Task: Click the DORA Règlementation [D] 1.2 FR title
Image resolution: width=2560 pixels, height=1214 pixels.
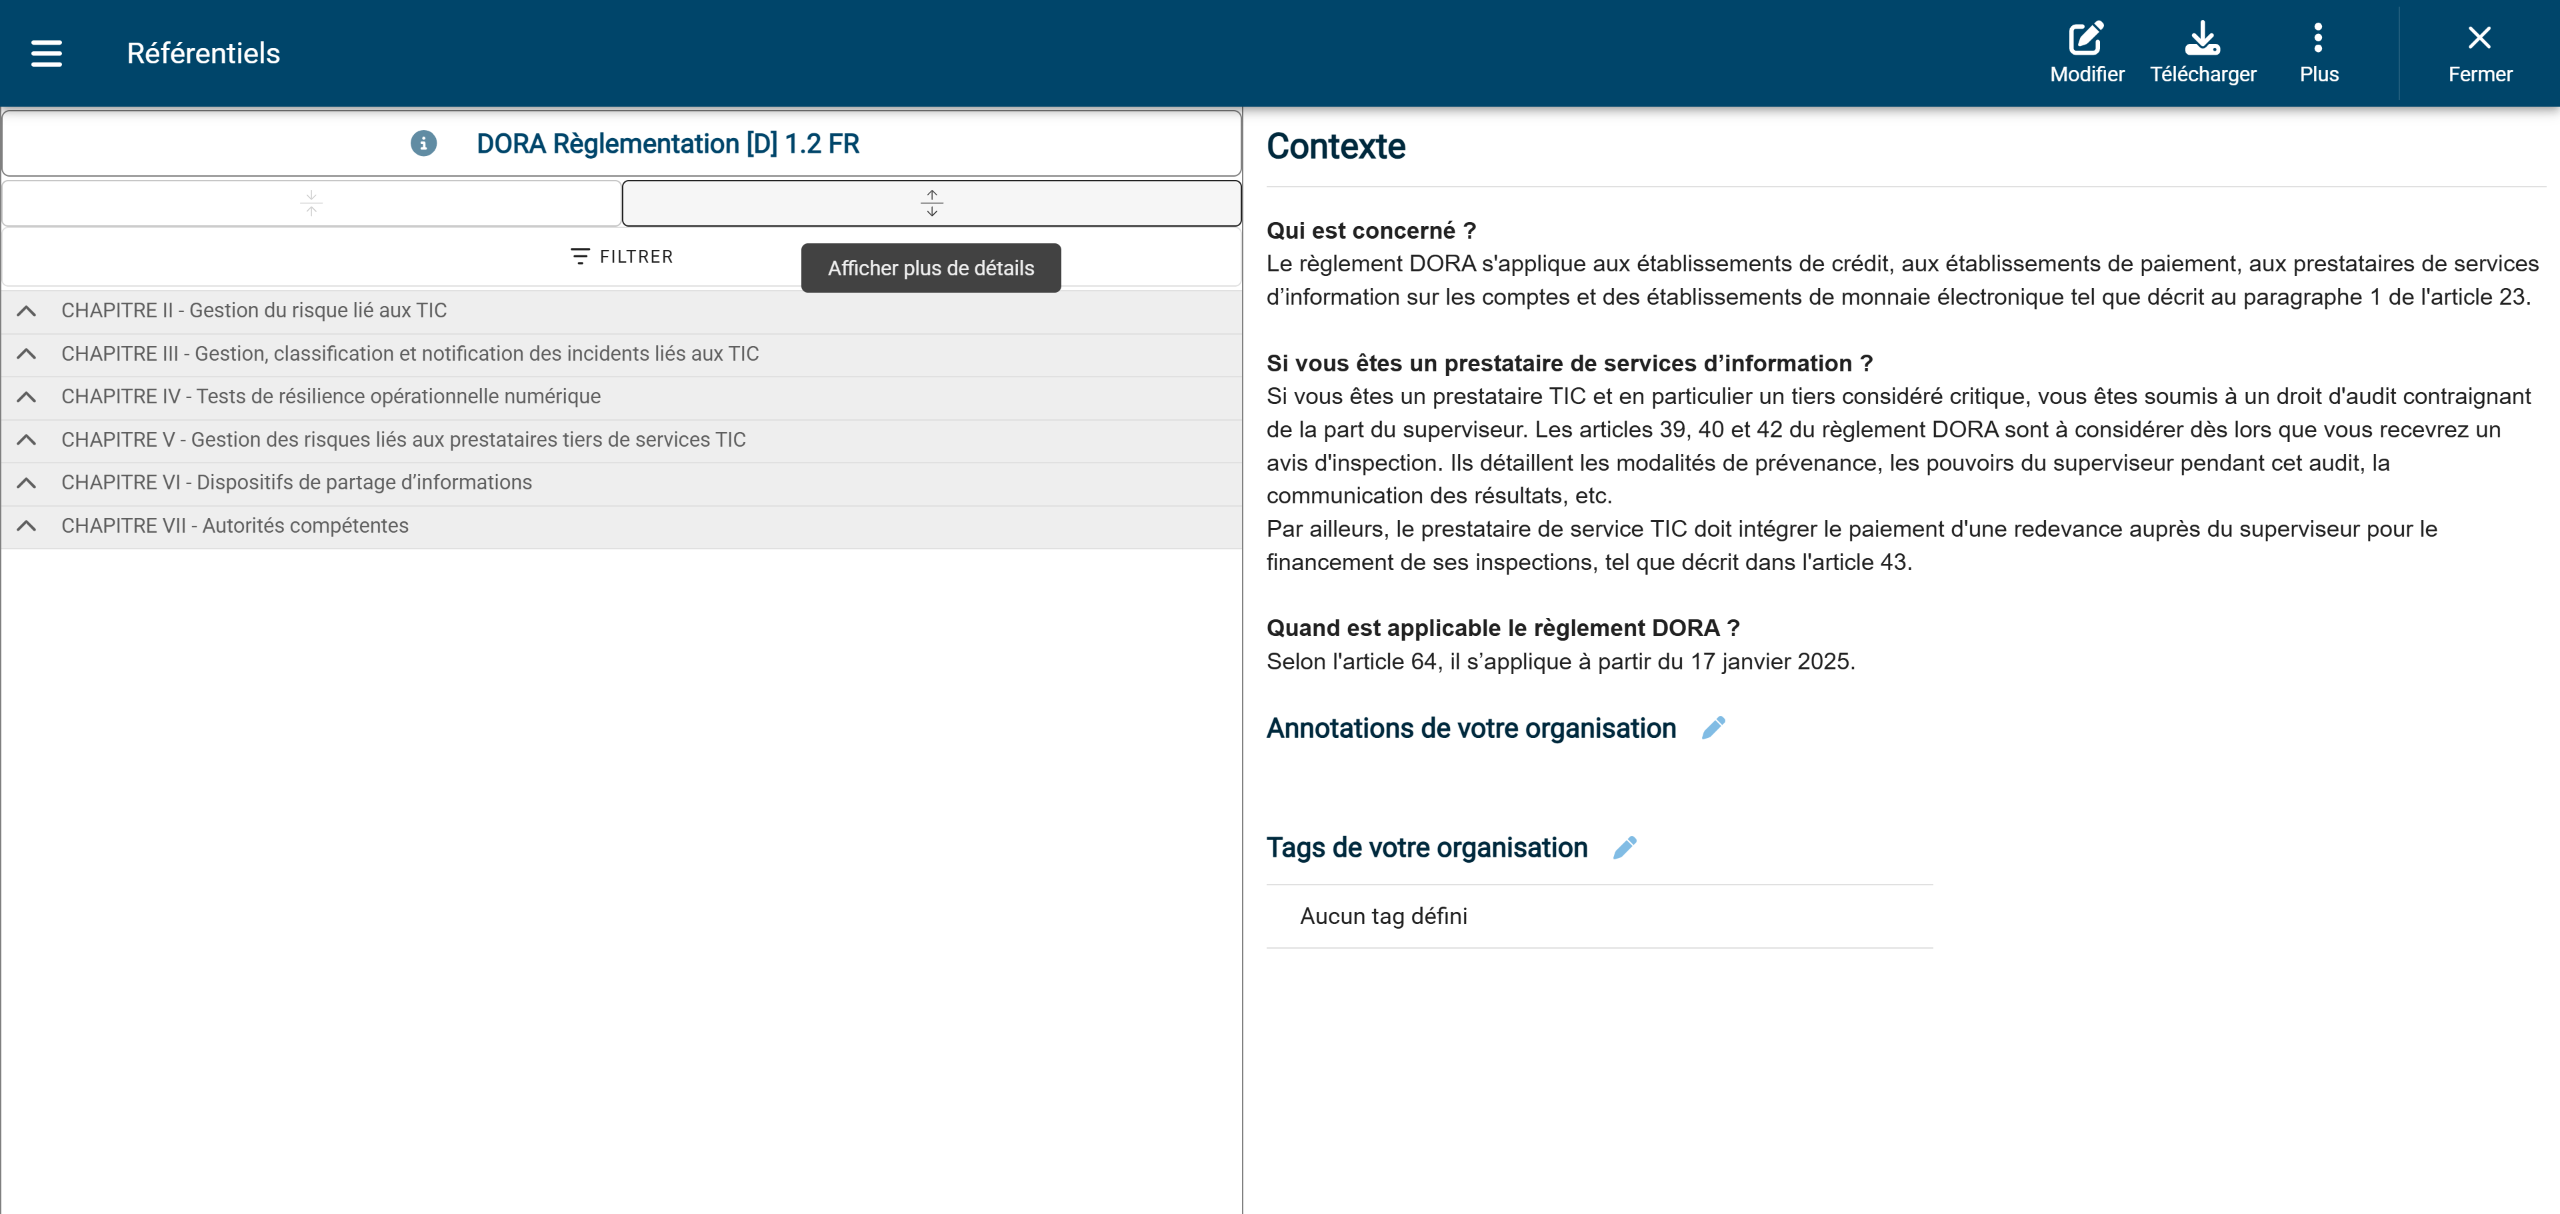Action: (x=667, y=144)
